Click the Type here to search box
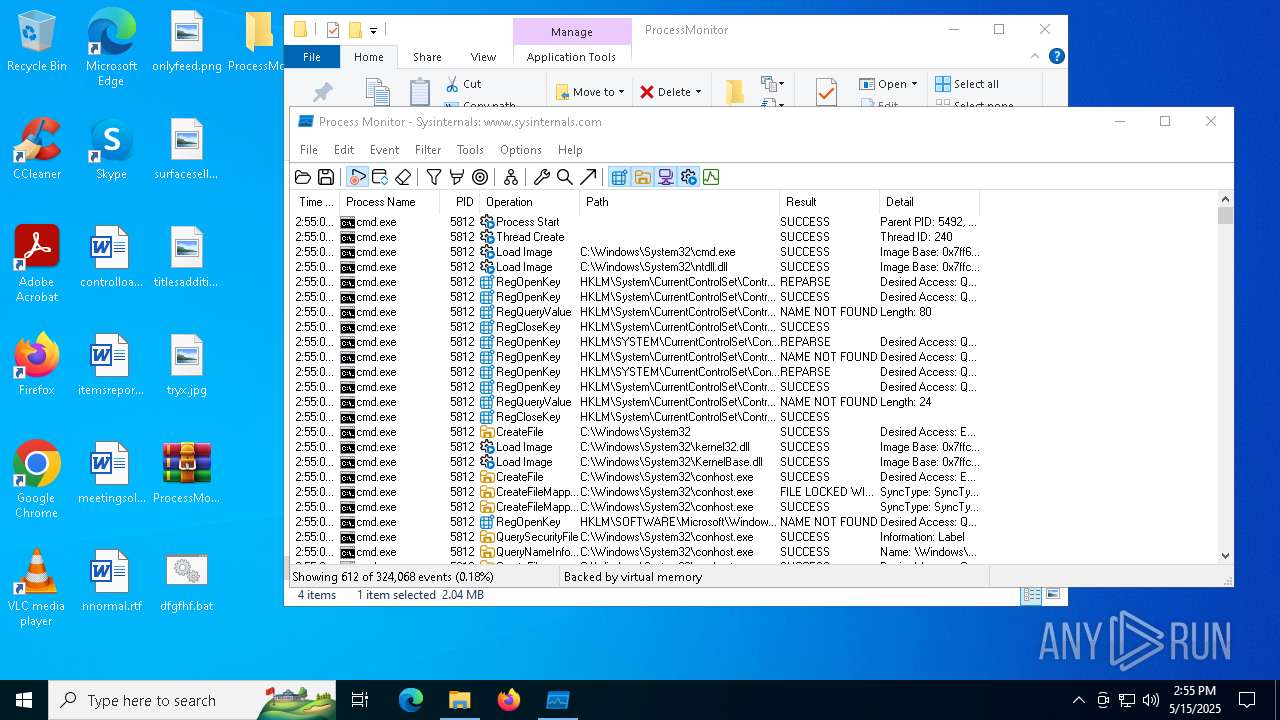This screenshot has width=1280, height=720. 192,700
